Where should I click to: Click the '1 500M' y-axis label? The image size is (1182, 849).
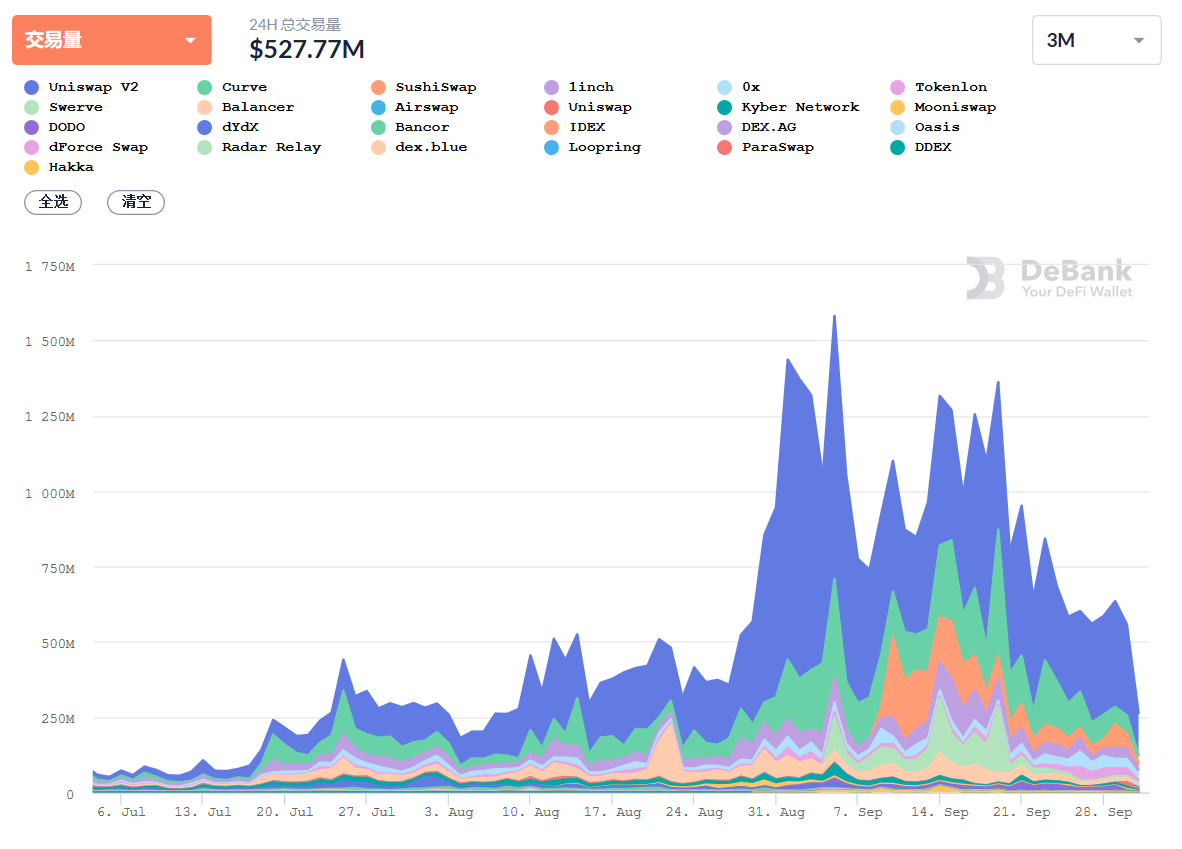(x=50, y=342)
